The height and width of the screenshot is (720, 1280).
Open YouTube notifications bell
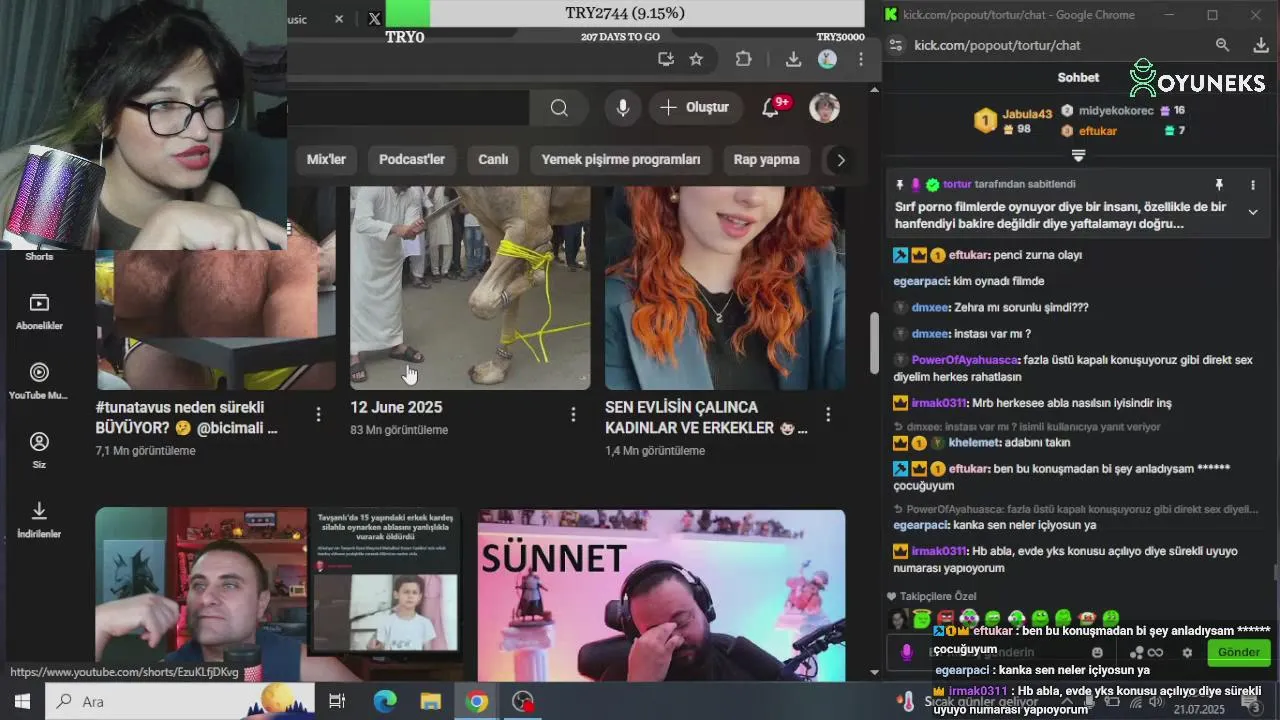pyautogui.click(x=771, y=108)
